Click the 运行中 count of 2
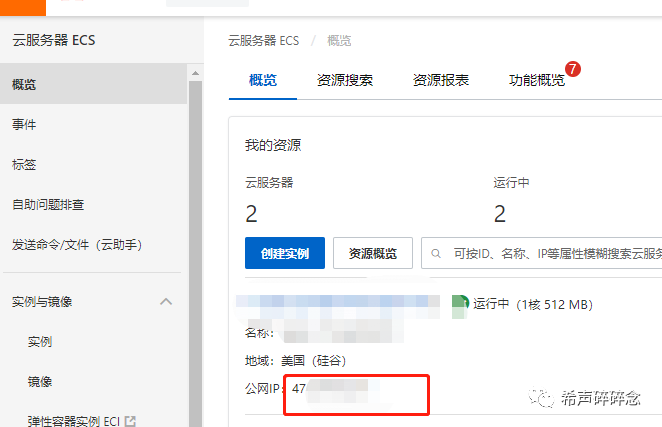662x427 pixels. coord(500,214)
